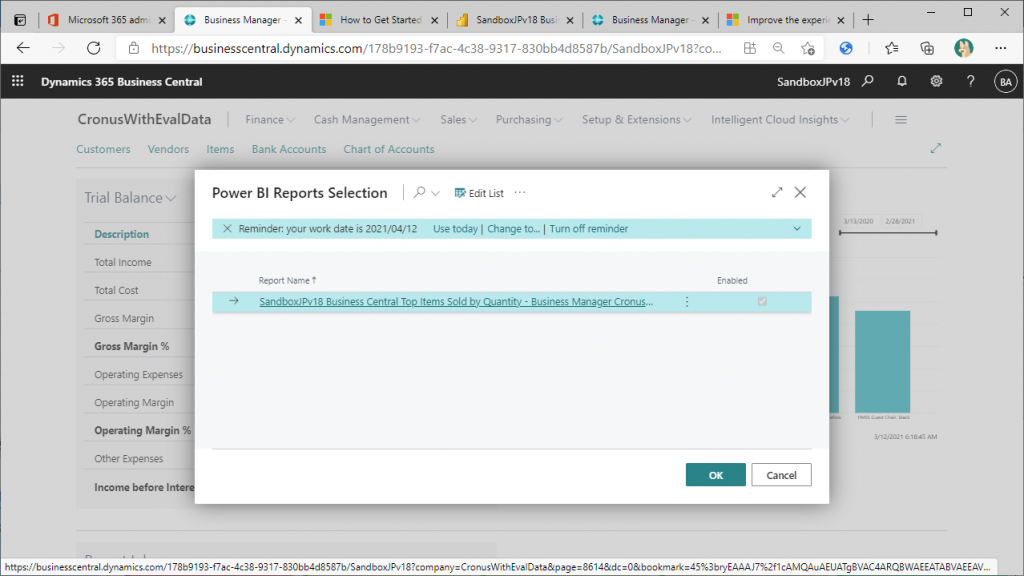Open the Purchasing menu

pos(528,120)
